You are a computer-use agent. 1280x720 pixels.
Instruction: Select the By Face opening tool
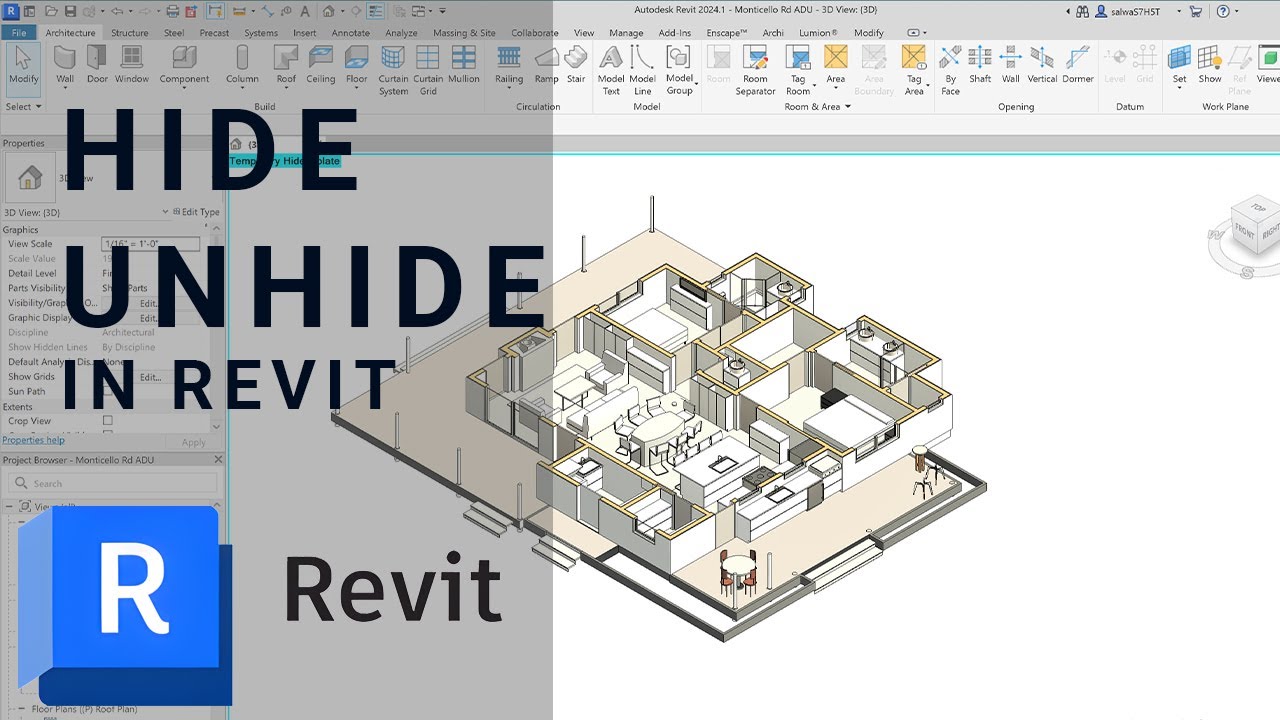click(950, 70)
